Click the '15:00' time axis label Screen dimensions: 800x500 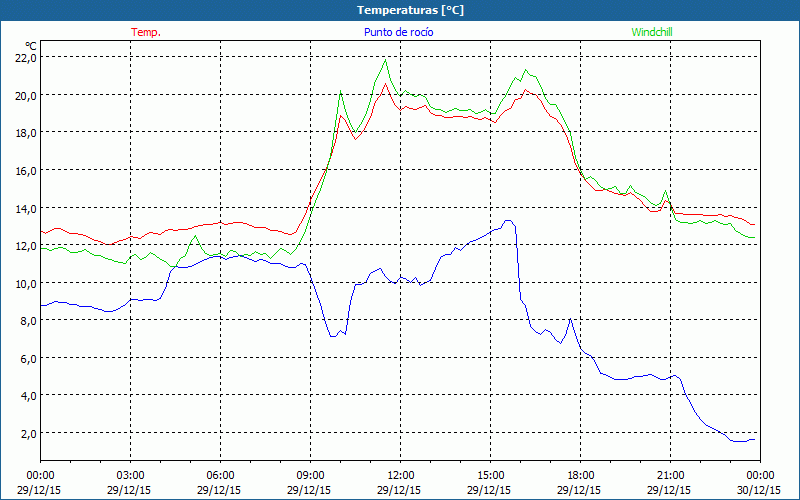click(x=491, y=476)
